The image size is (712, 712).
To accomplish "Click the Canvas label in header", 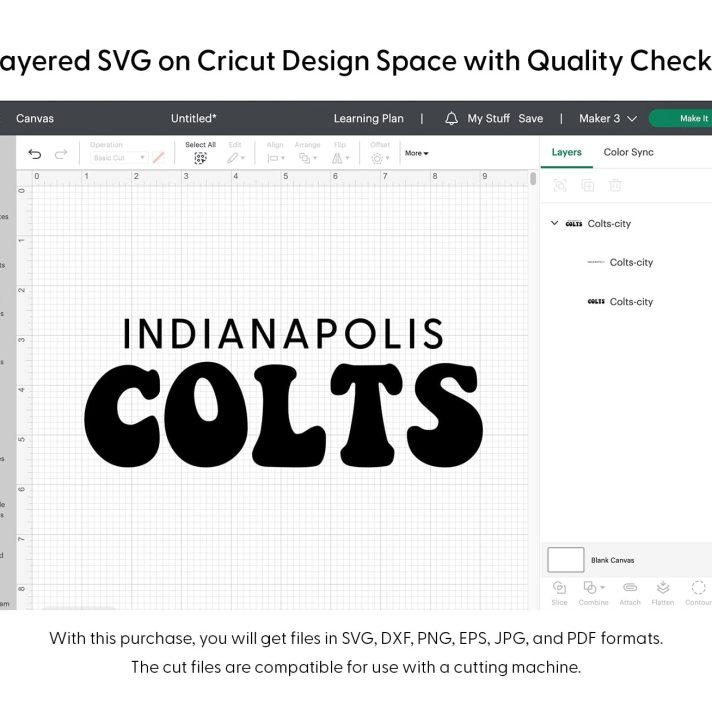I will coord(35,119).
